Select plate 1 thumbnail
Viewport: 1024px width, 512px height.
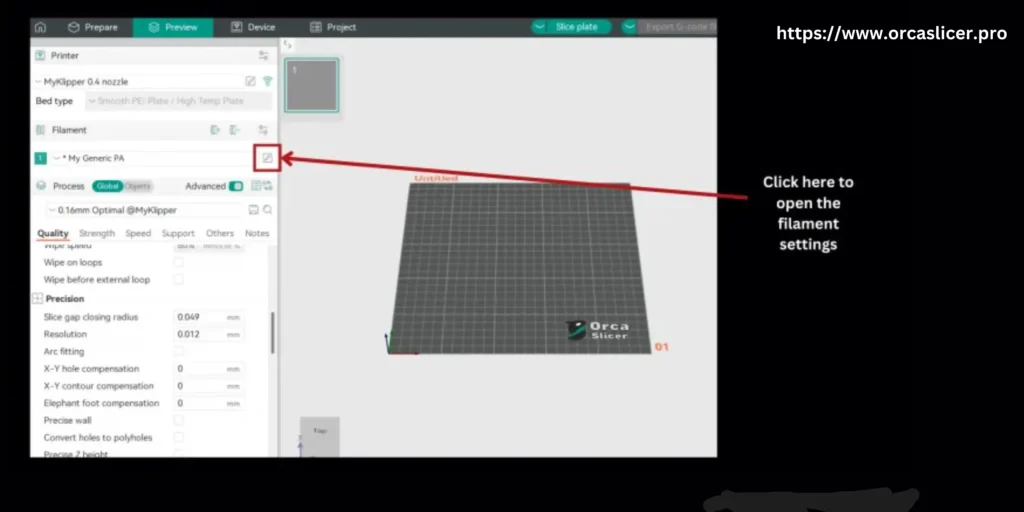[312, 85]
